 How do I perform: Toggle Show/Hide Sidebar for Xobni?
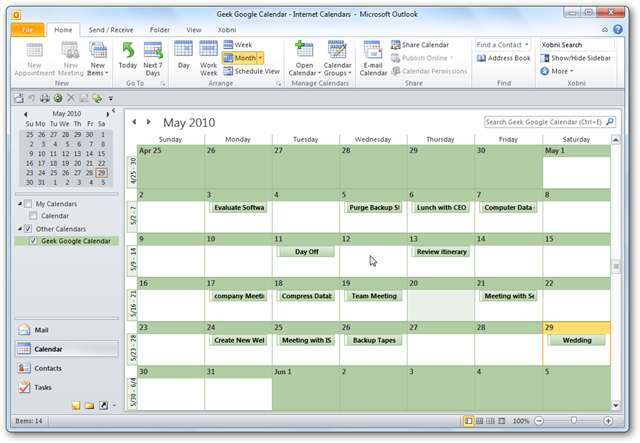[x=576, y=58]
